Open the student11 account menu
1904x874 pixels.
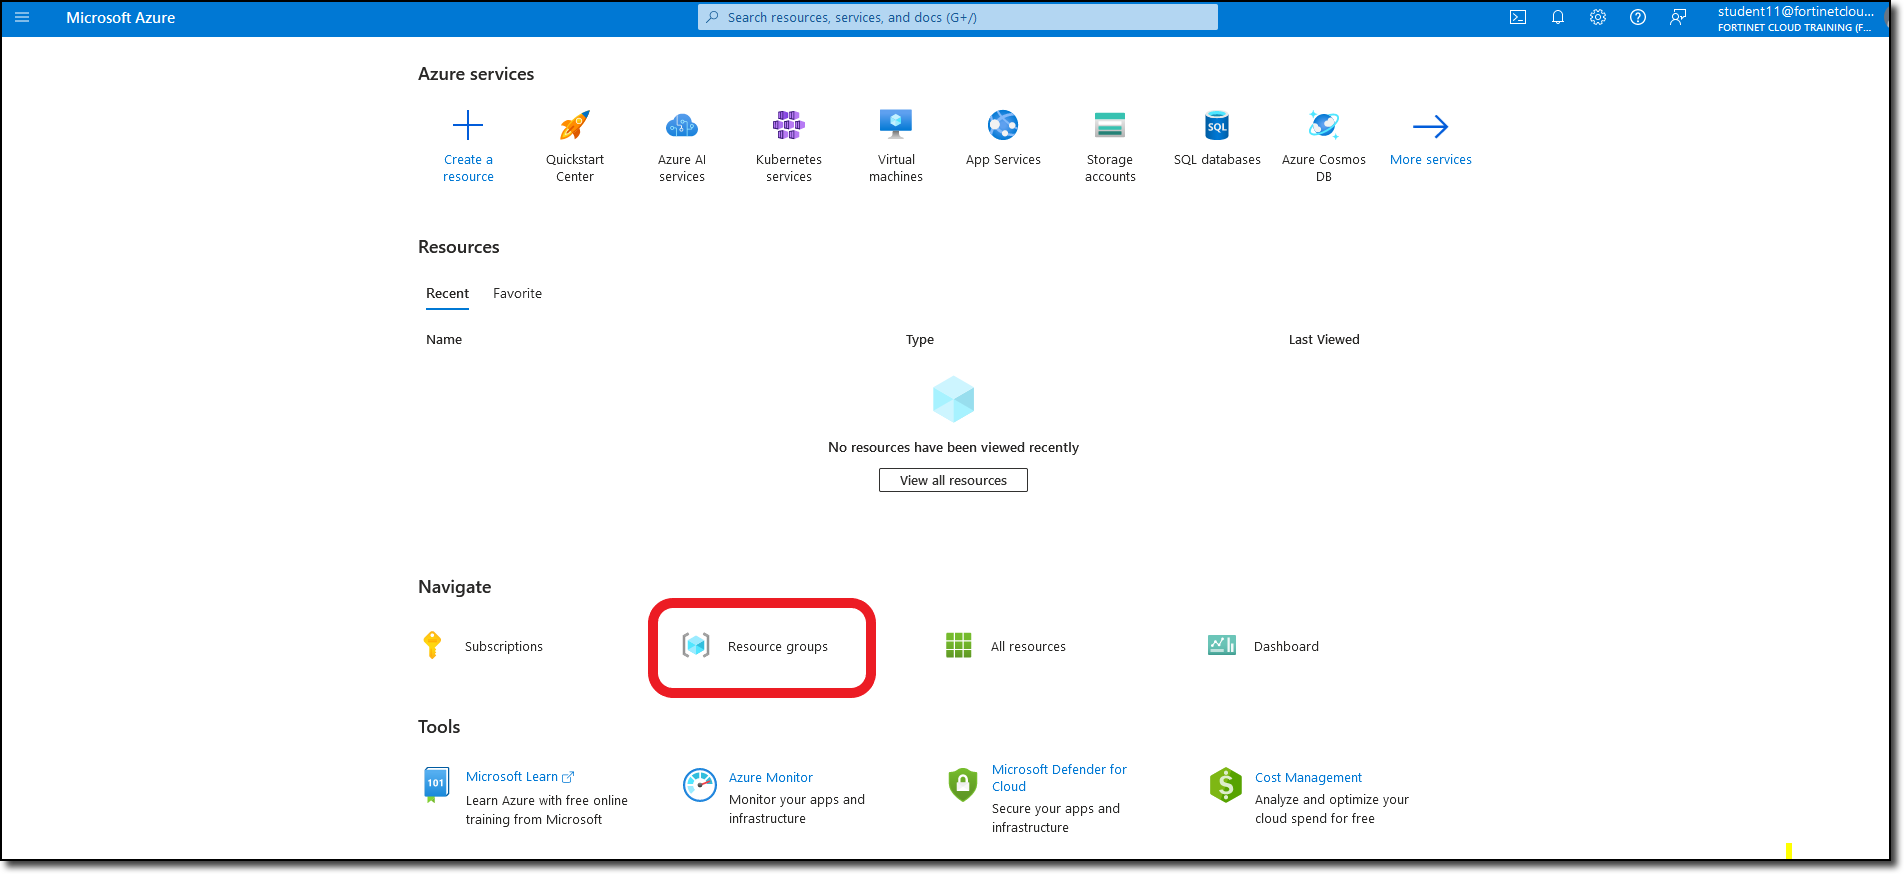click(1796, 18)
